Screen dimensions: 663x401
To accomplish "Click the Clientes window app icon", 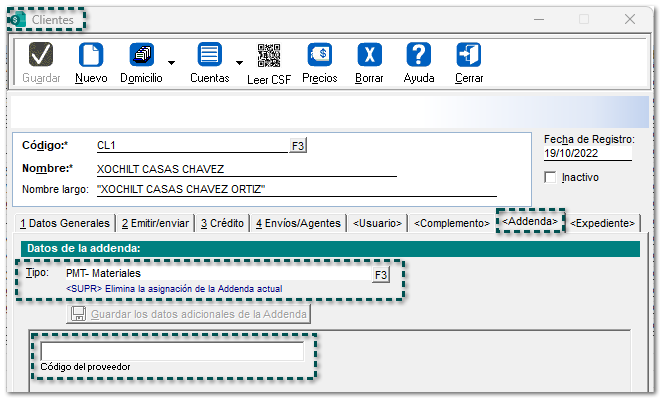I will click(17, 19).
